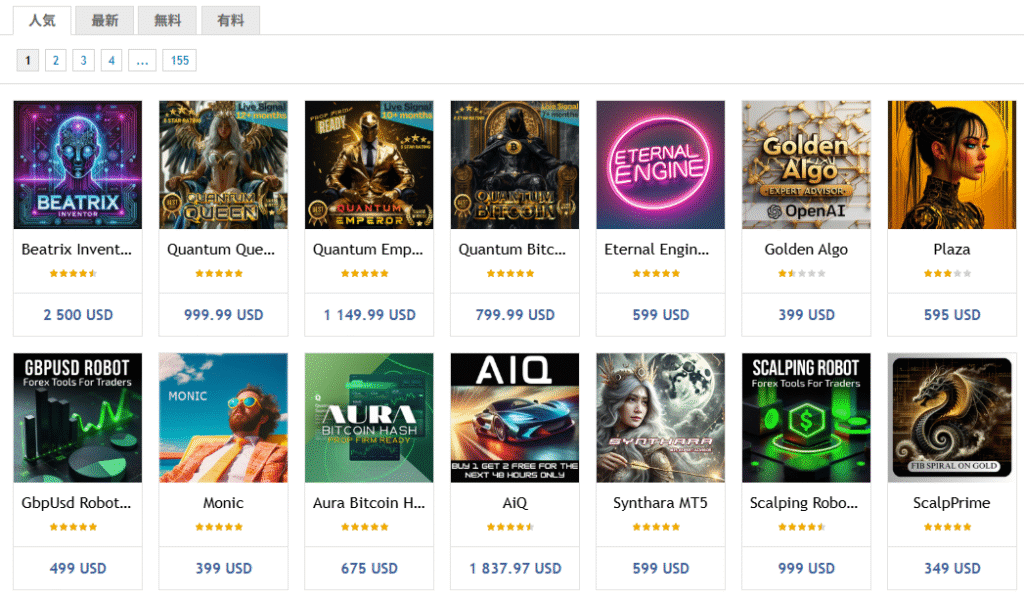Open the Beatrix Inventor product thumbnail
Viewport: 1024px width, 601px height.
click(x=78, y=165)
